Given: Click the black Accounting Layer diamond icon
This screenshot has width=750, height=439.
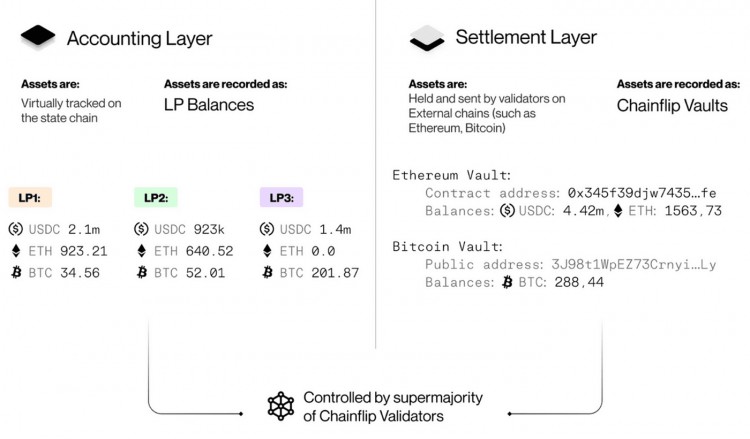Looking at the screenshot, I should coord(38,36).
